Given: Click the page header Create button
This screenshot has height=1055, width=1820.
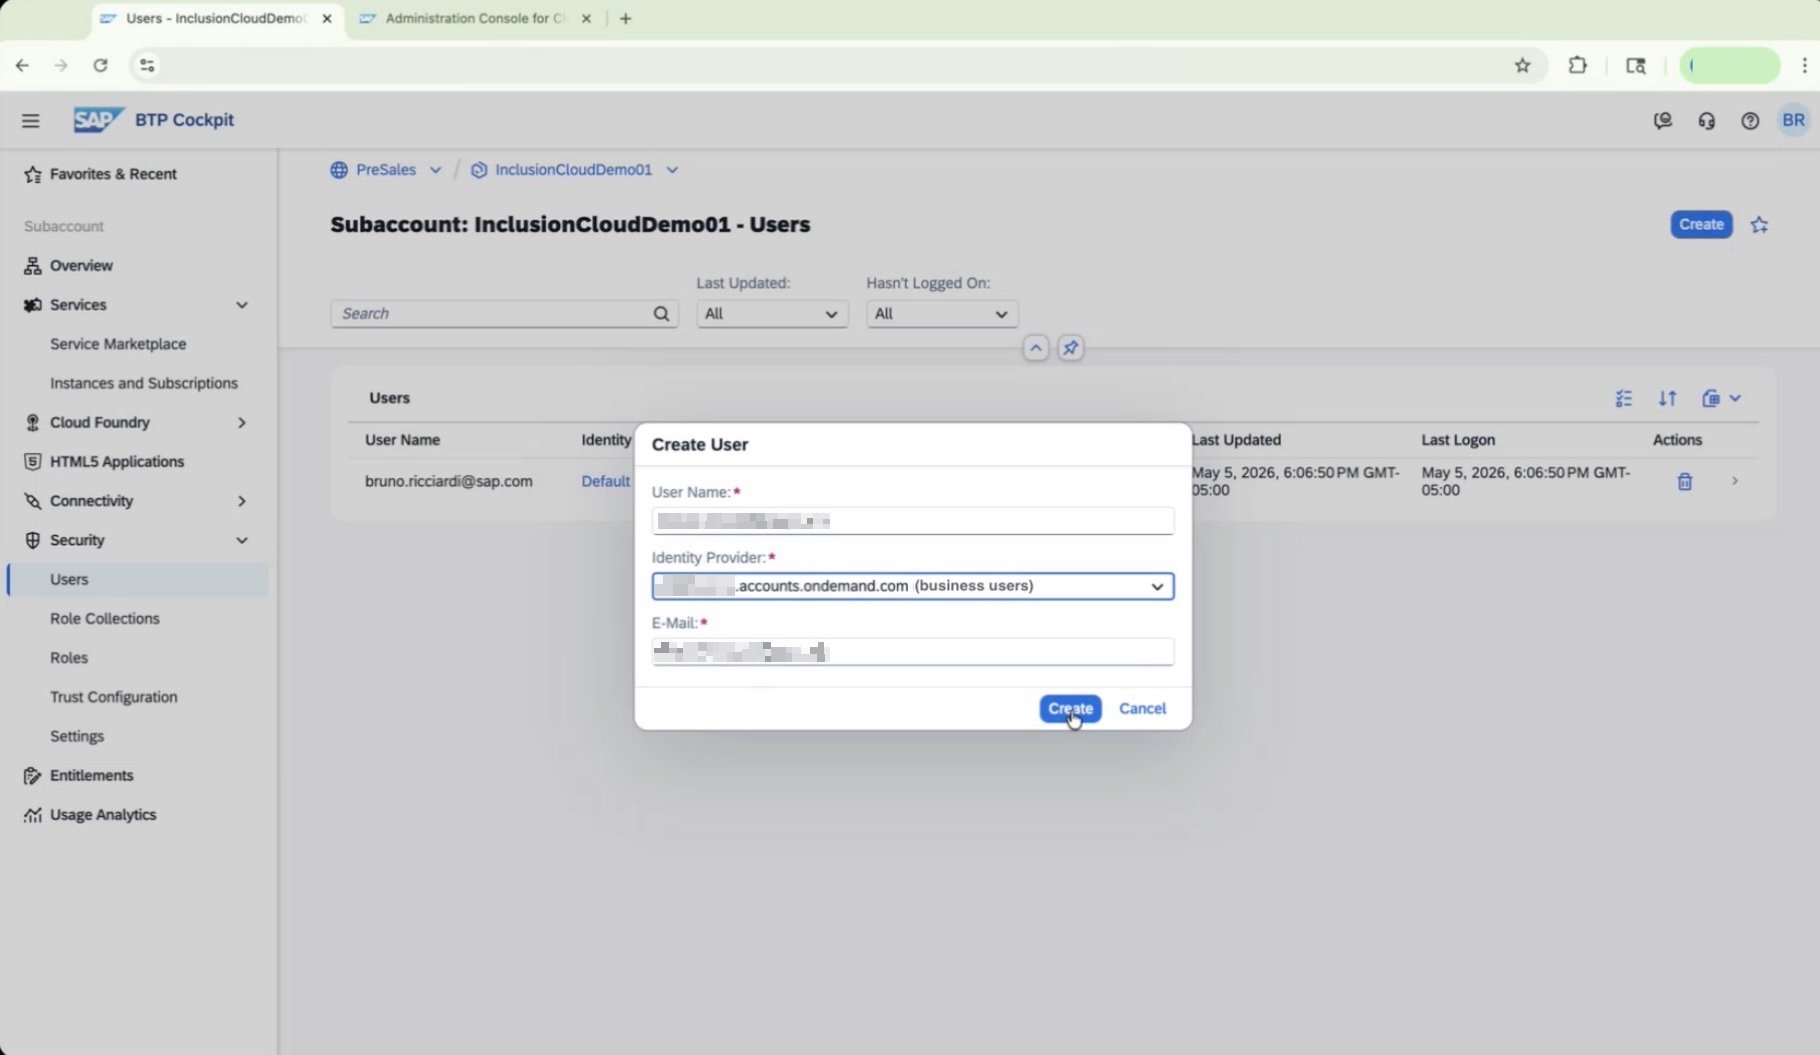Looking at the screenshot, I should [x=1701, y=225].
